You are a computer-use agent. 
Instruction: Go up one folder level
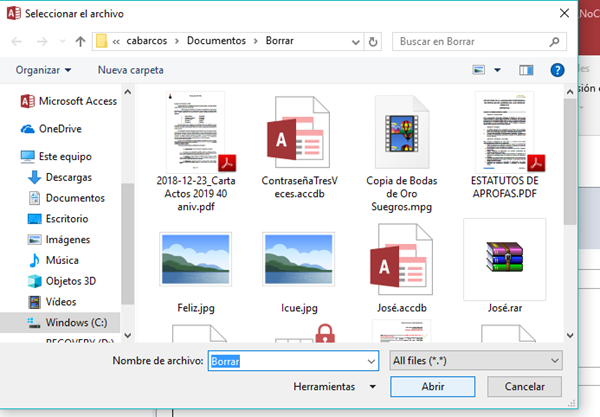[x=80, y=41]
